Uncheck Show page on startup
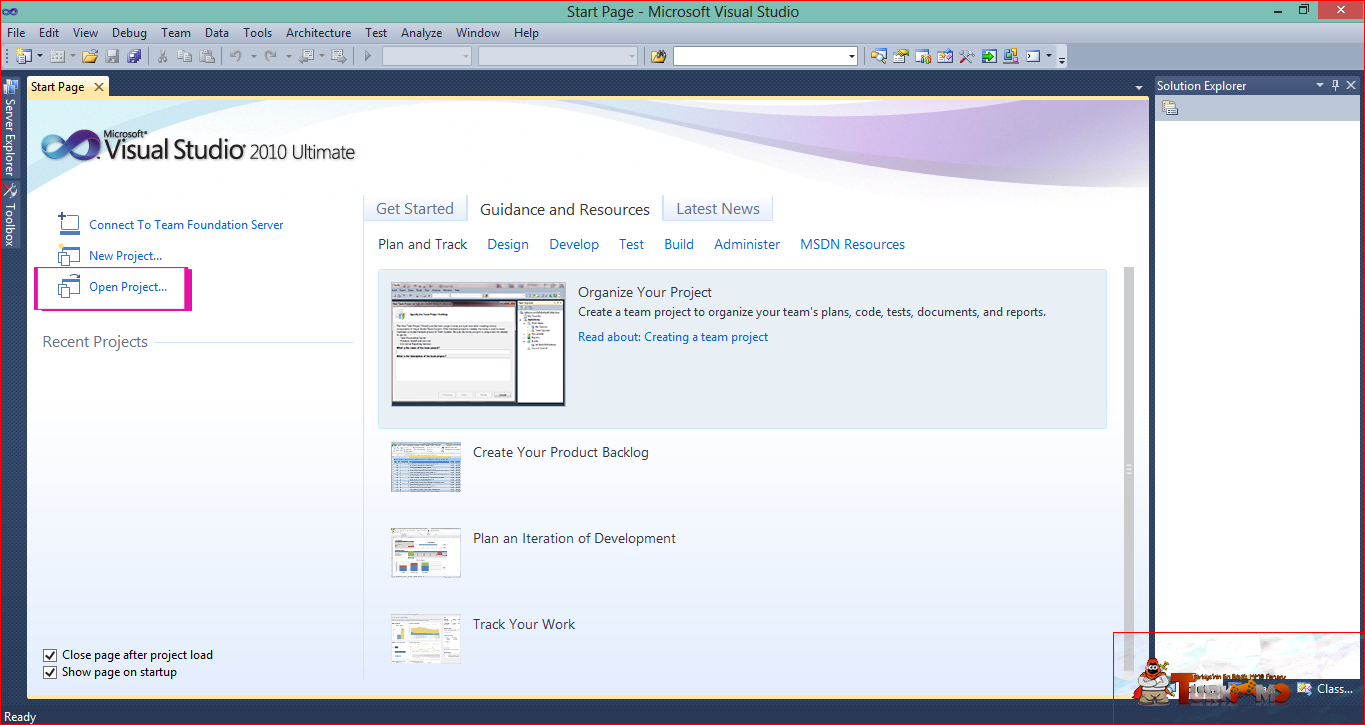Viewport: 1365px width, 725px height. click(50, 672)
